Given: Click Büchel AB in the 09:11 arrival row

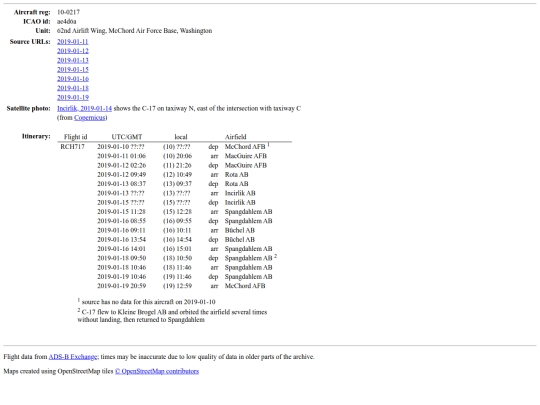Looking at the screenshot, I should coord(240,230).
